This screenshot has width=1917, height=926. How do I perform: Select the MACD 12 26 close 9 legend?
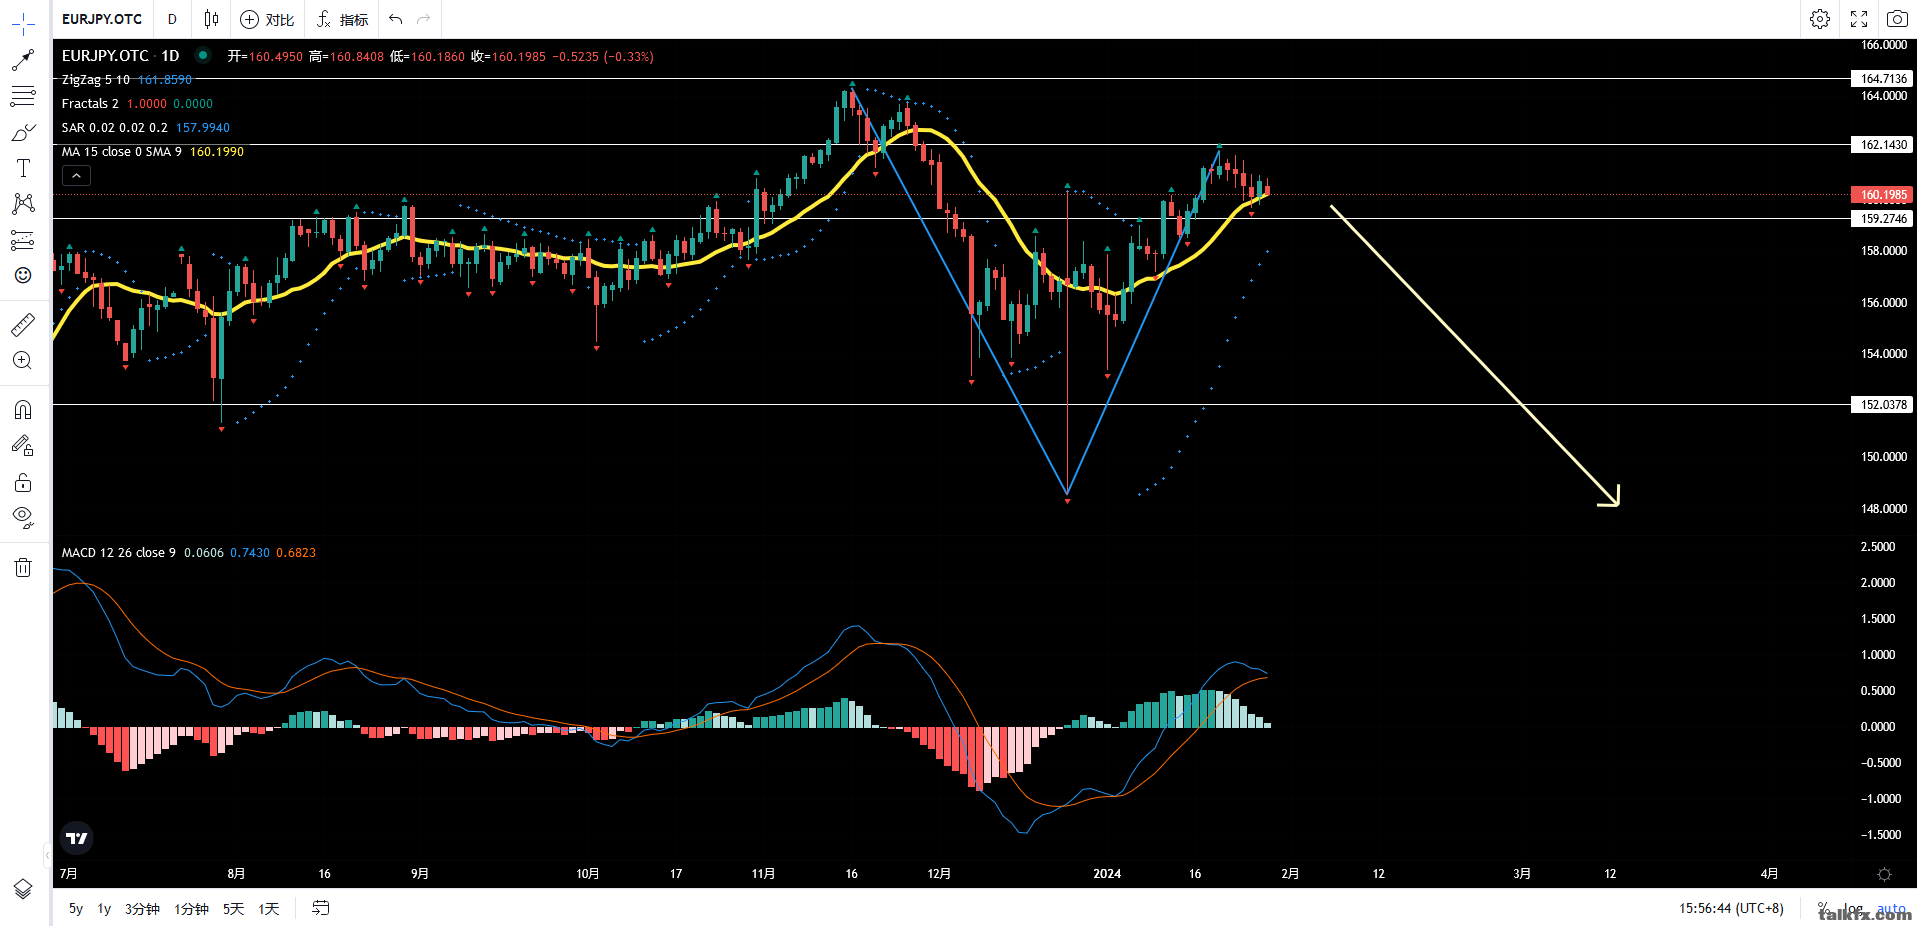[119, 553]
